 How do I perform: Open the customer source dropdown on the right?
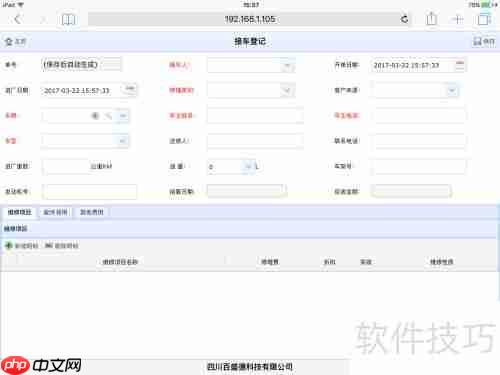(452, 90)
